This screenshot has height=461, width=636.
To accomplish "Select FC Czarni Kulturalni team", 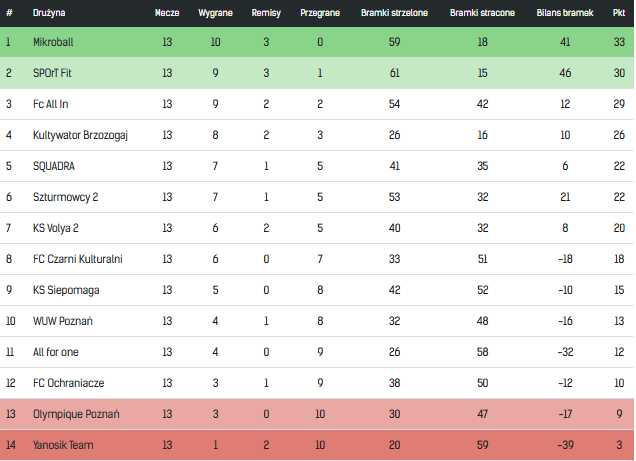I will [x=78, y=259].
